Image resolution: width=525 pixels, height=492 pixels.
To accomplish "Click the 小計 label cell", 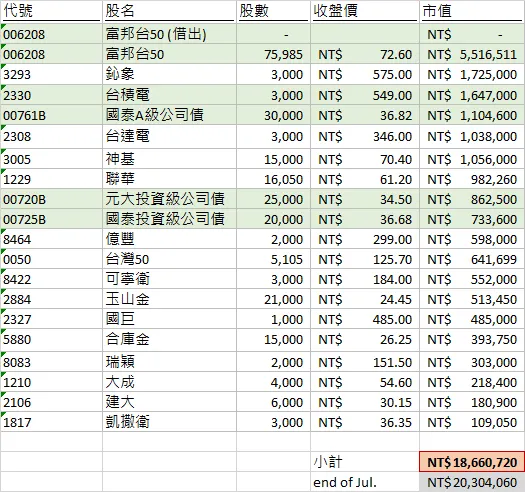I will (x=365, y=462).
